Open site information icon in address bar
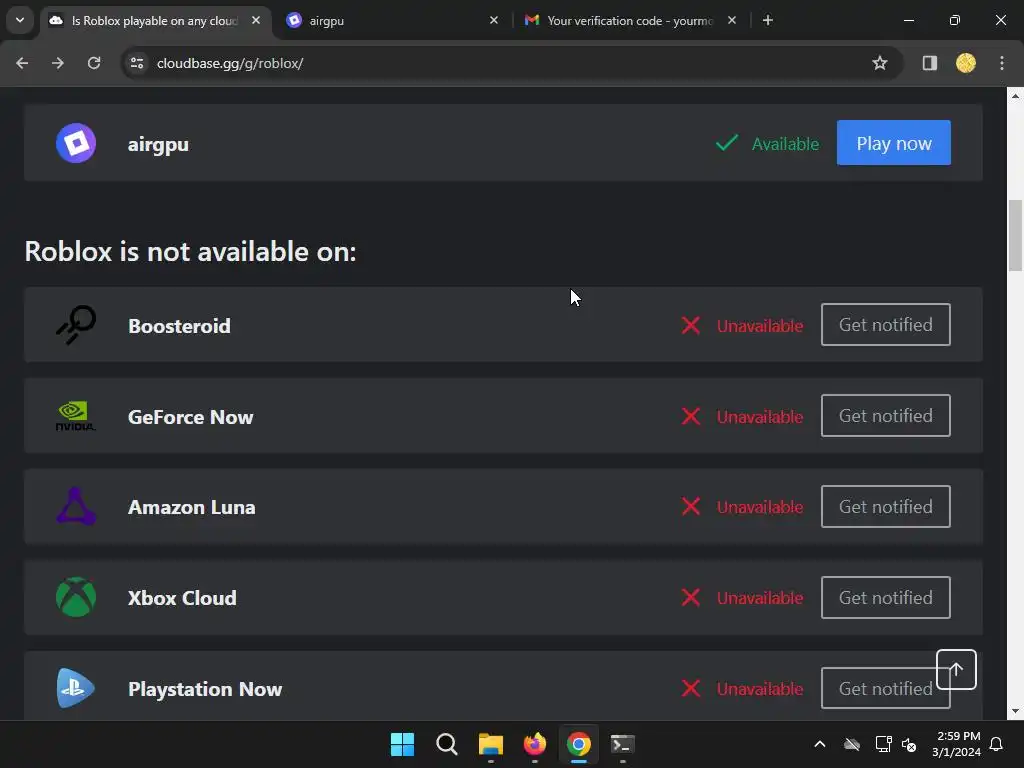The width and height of the screenshot is (1024, 768). coord(137,63)
